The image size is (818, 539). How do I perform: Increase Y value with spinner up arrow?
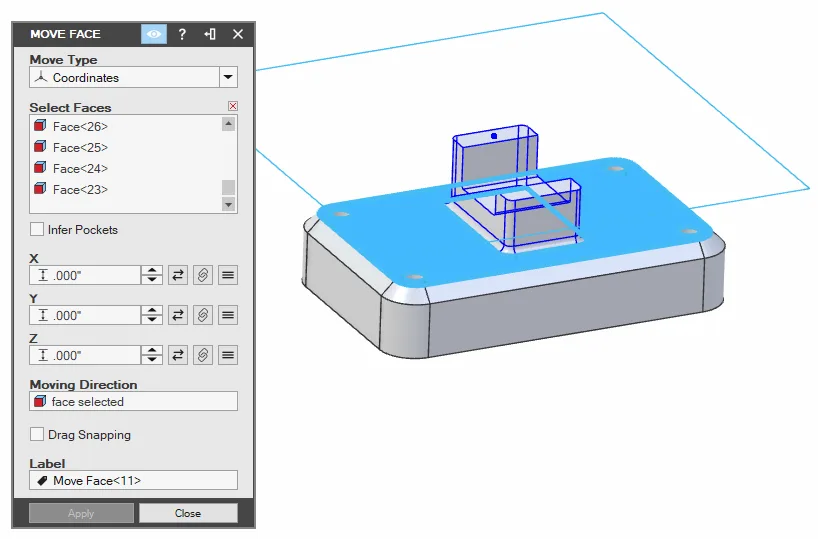152,310
